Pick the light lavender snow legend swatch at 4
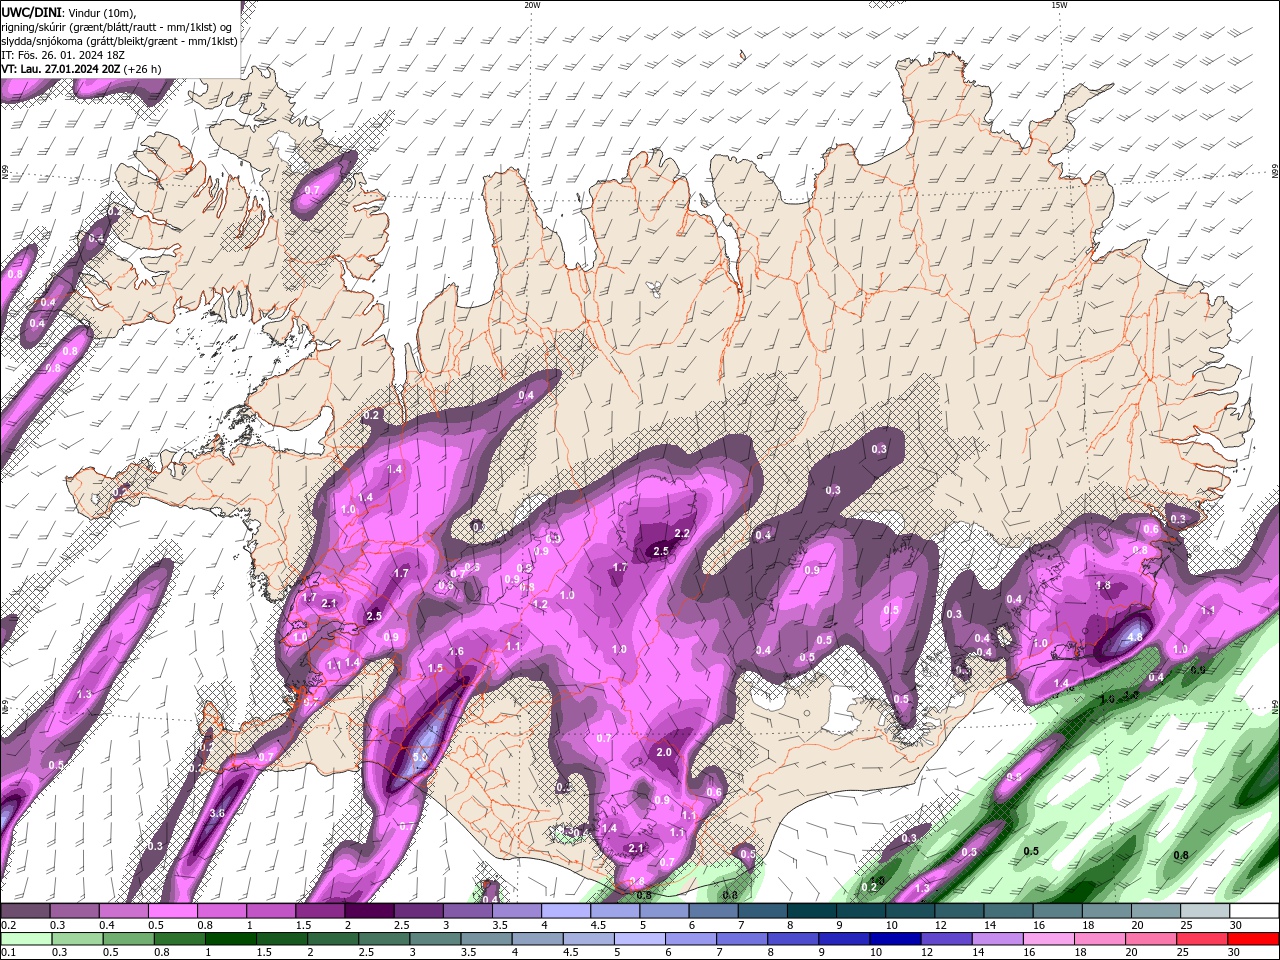Image resolution: width=1280 pixels, height=960 pixels. click(564, 911)
